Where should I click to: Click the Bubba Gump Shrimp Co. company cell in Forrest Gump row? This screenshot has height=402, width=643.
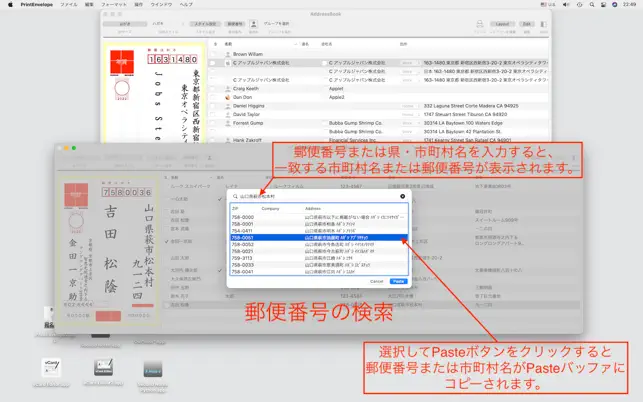click(356, 123)
